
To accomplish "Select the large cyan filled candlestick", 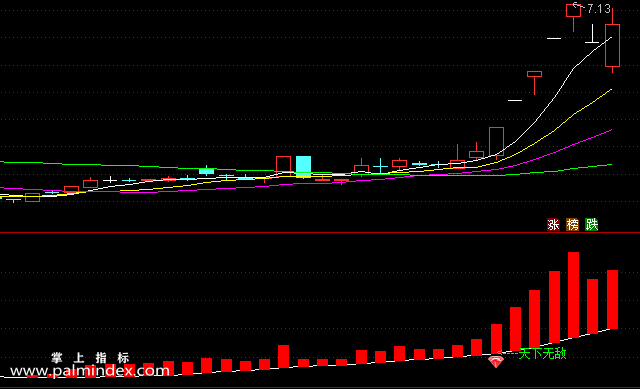I will pos(303,167).
